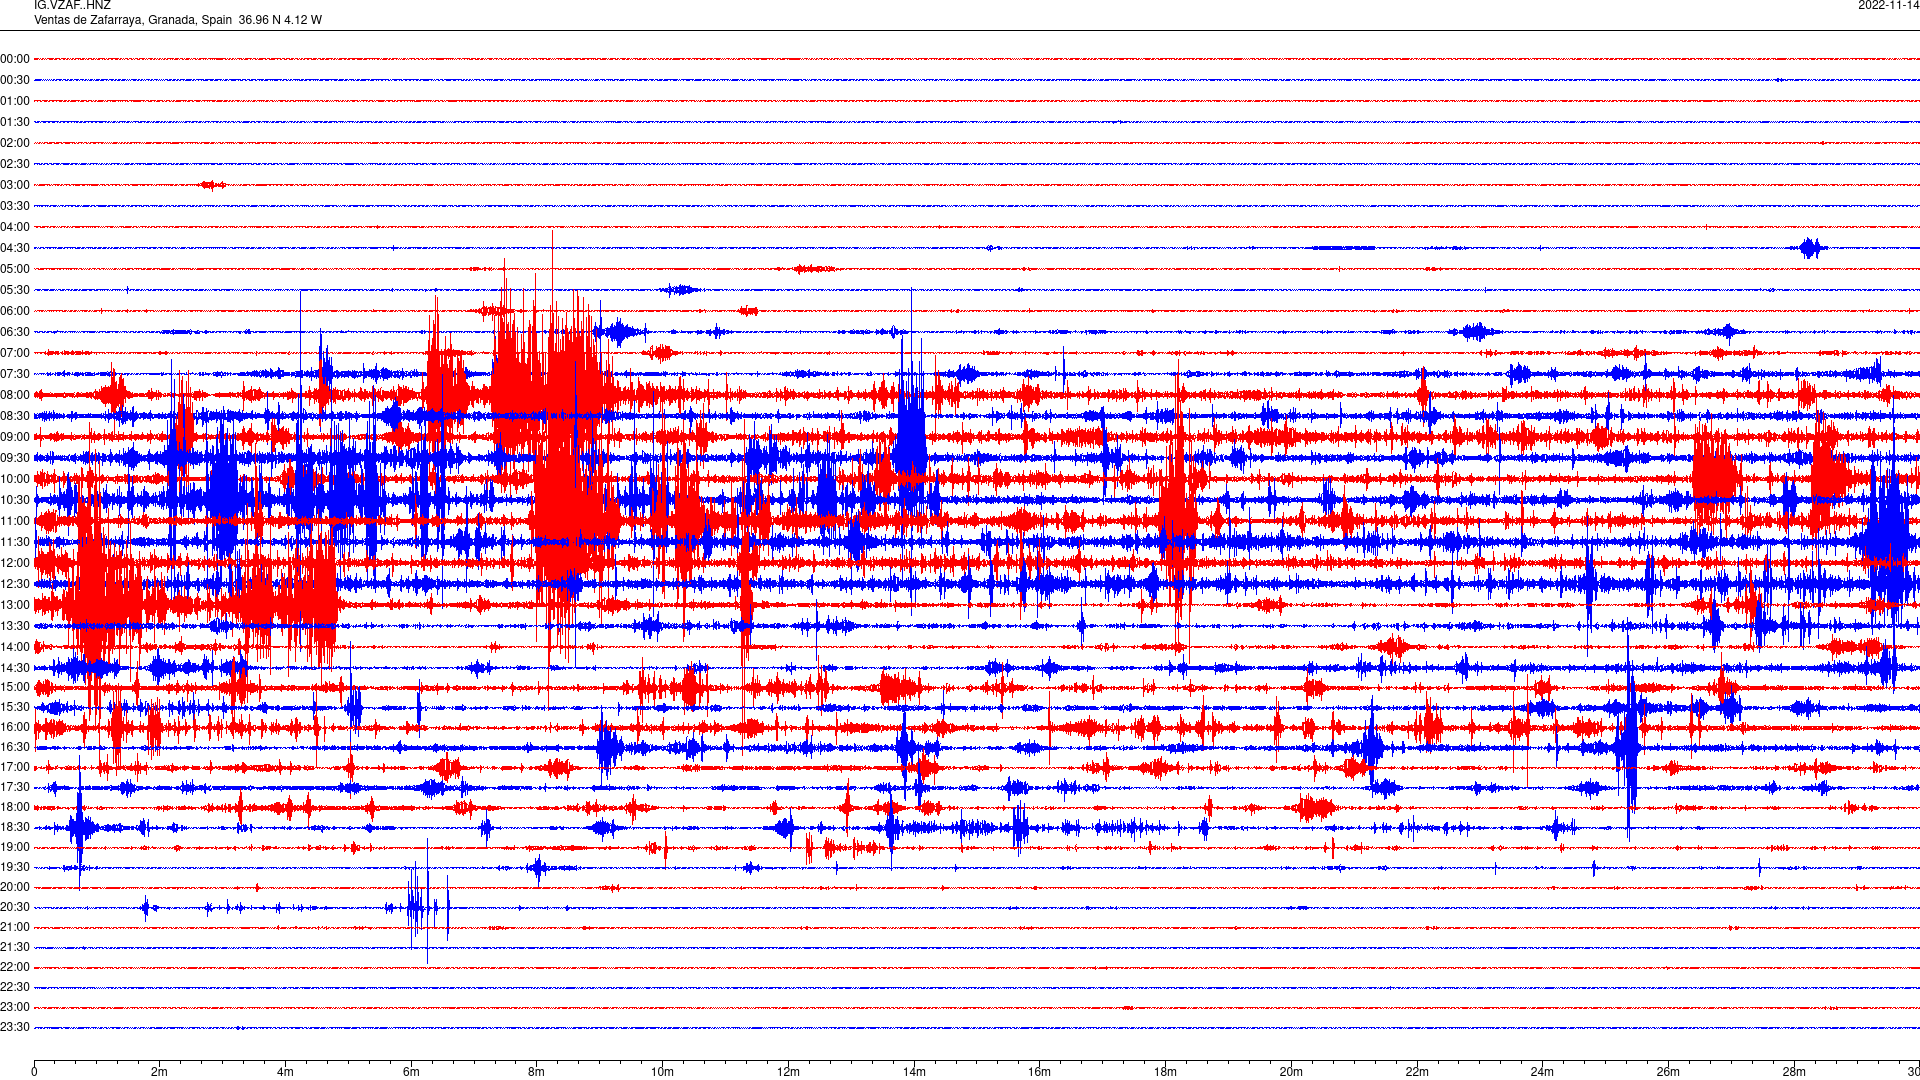Screen dimensions: 1920x1080
Task: Click the station code IG.VZAF..HNZ header
Action: point(72,5)
